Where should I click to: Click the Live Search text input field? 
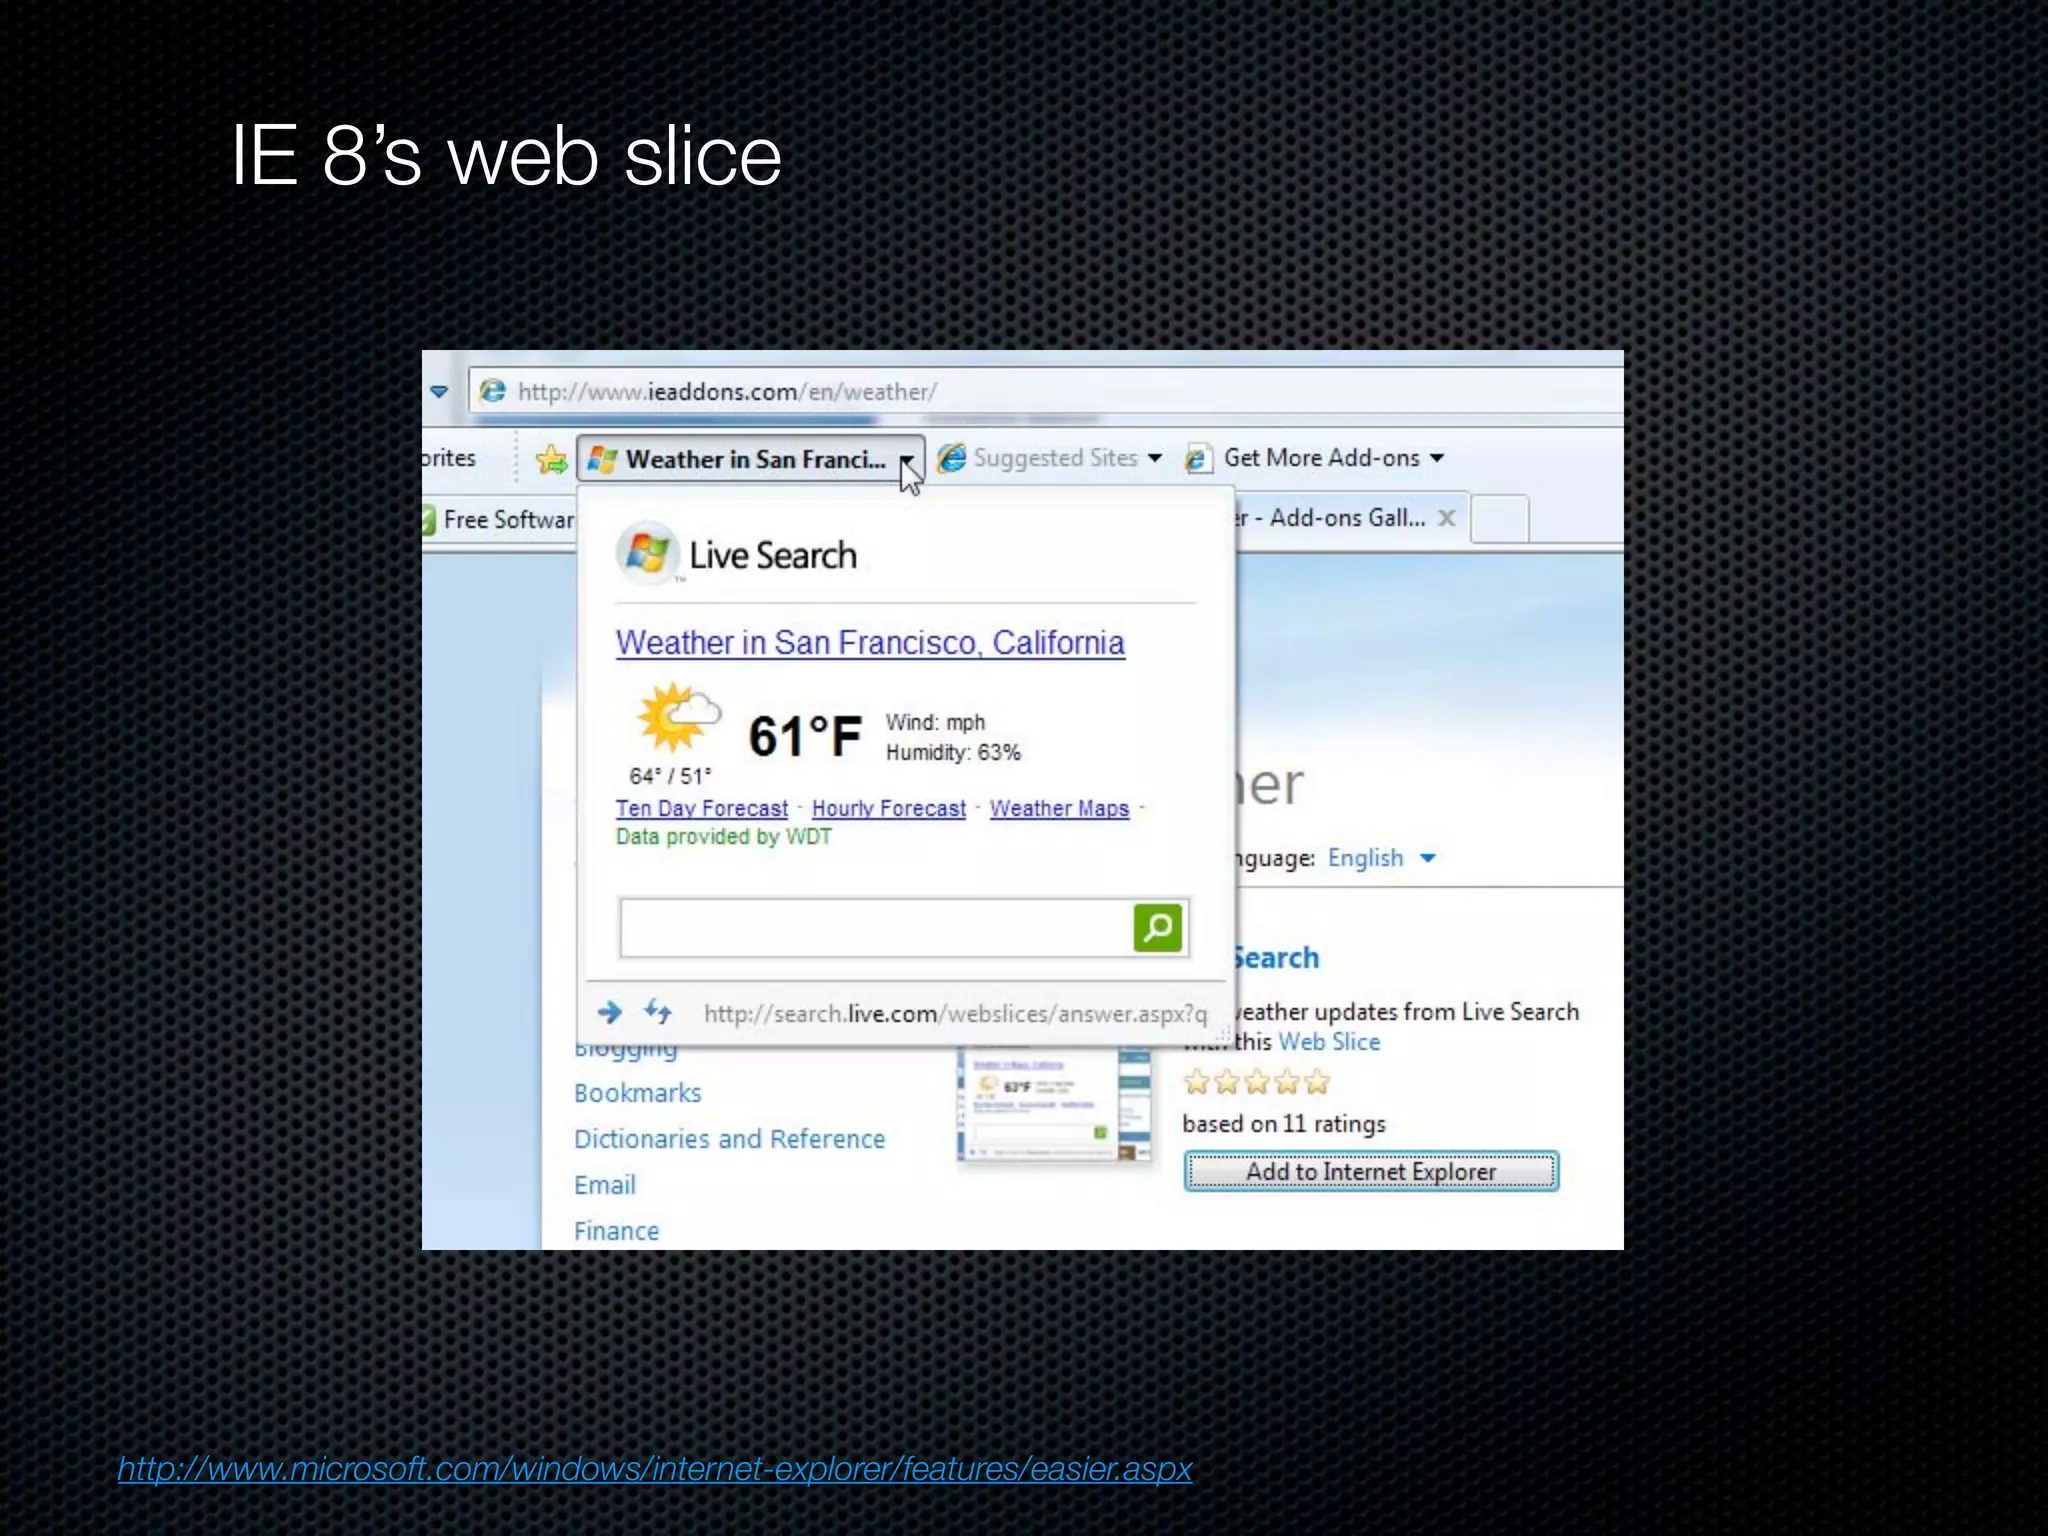[876, 928]
